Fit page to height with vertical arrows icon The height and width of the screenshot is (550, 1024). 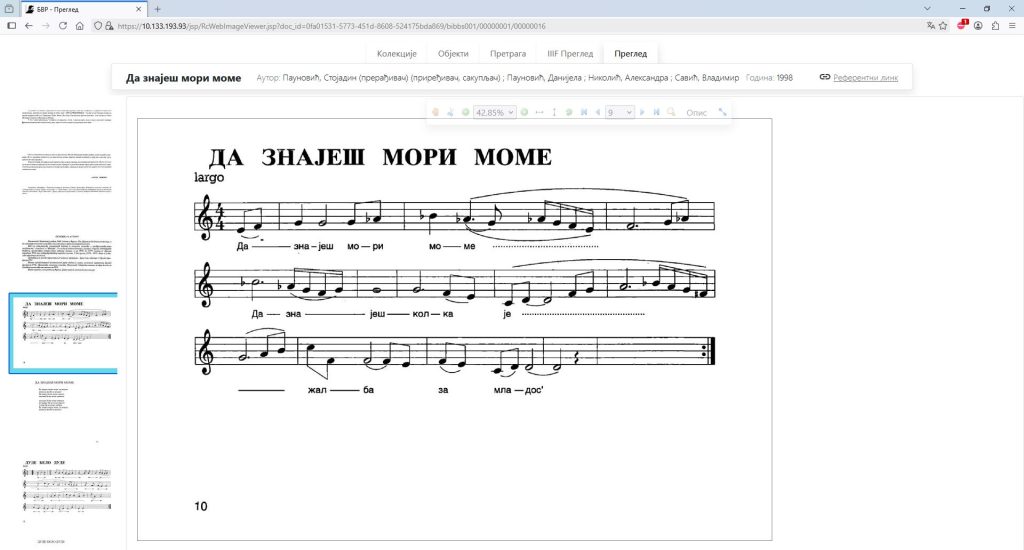[x=554, y=112]
